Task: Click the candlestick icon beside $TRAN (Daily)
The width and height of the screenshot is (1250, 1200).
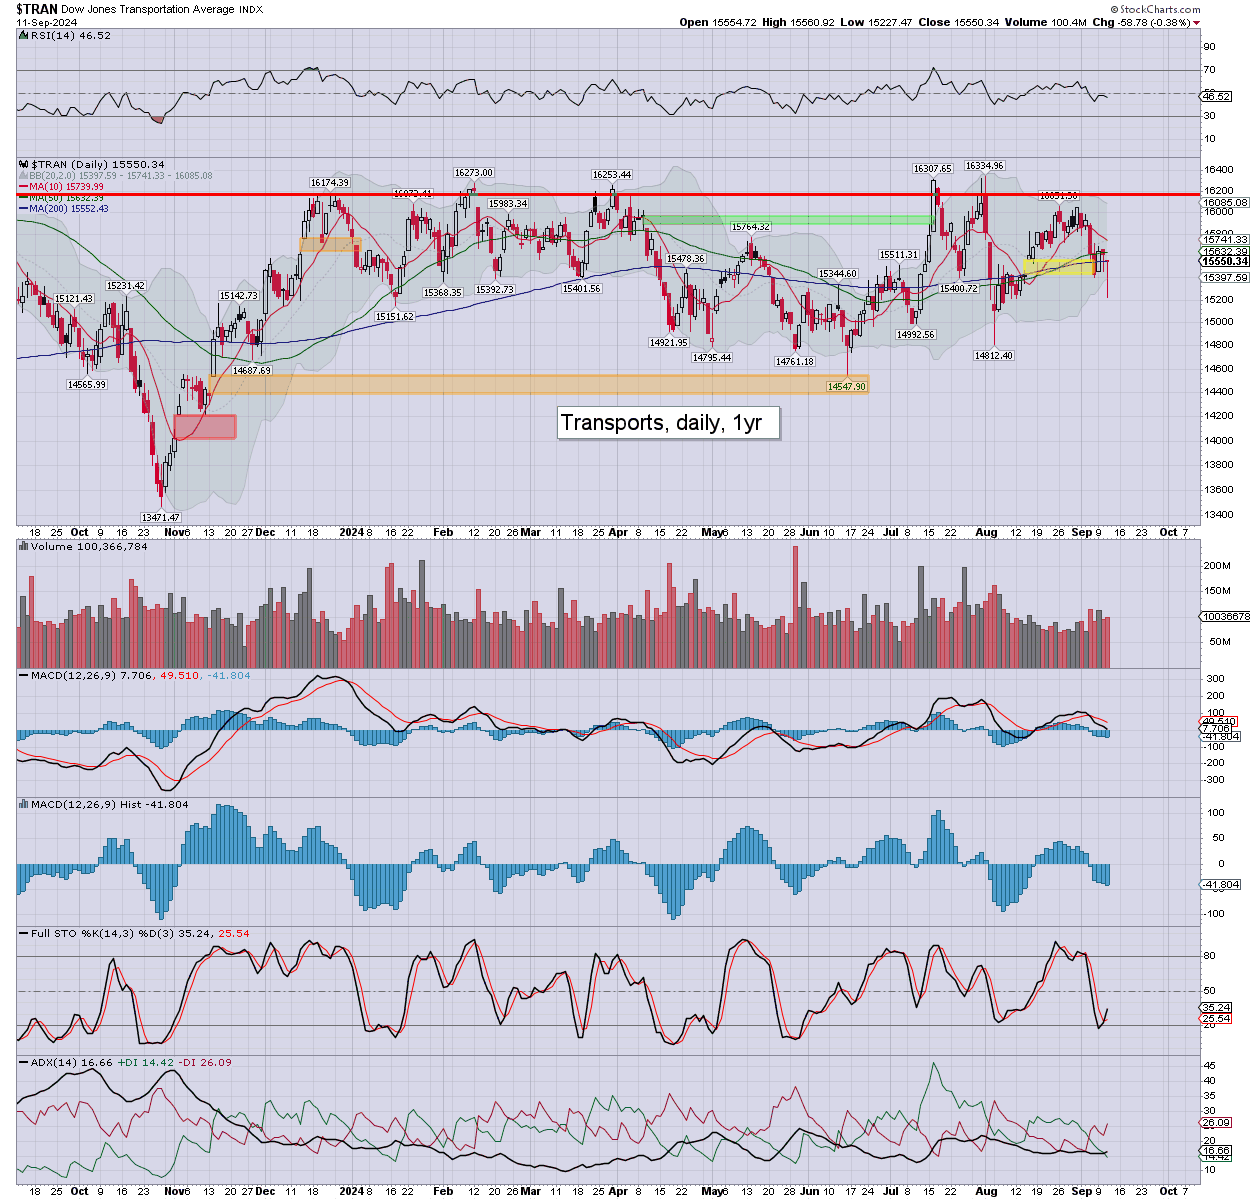Action: point(24,165)
